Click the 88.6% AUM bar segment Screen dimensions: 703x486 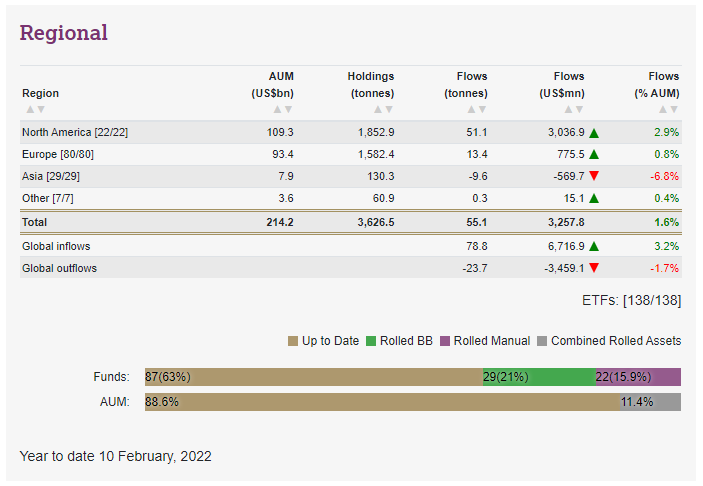coord(380,402)
